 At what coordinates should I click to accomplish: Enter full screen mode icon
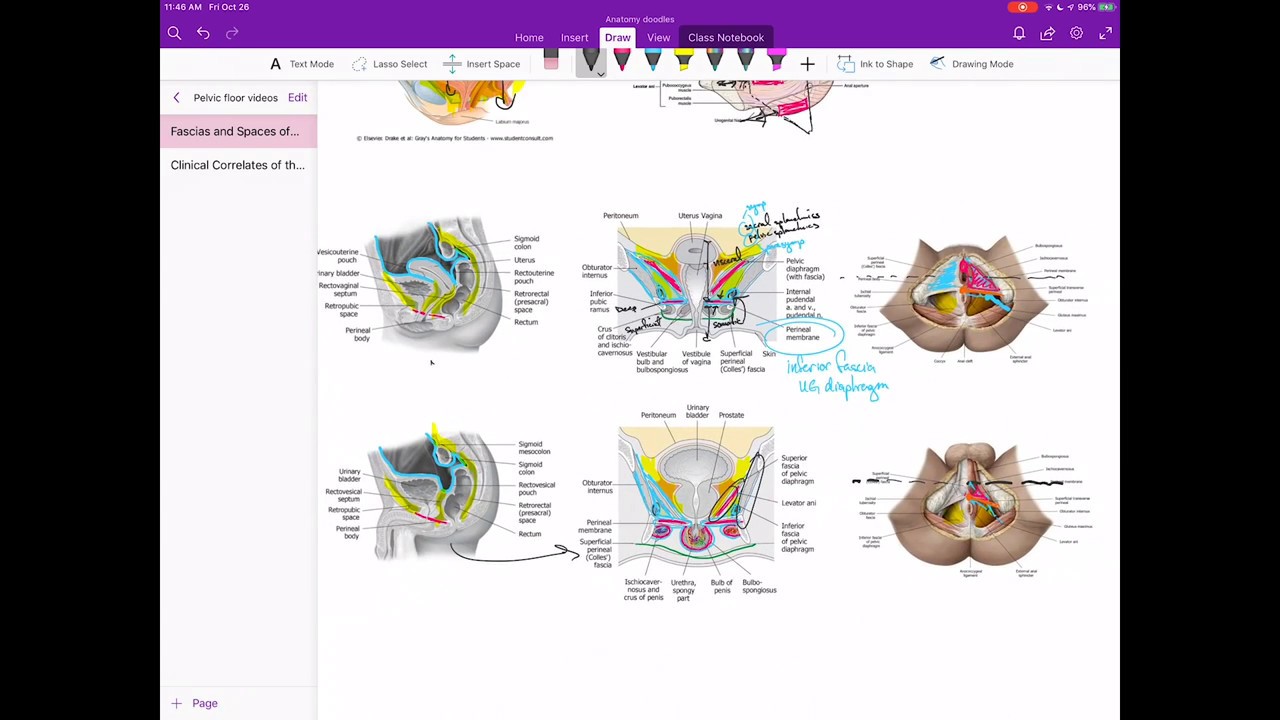(x=1105, y=34)
